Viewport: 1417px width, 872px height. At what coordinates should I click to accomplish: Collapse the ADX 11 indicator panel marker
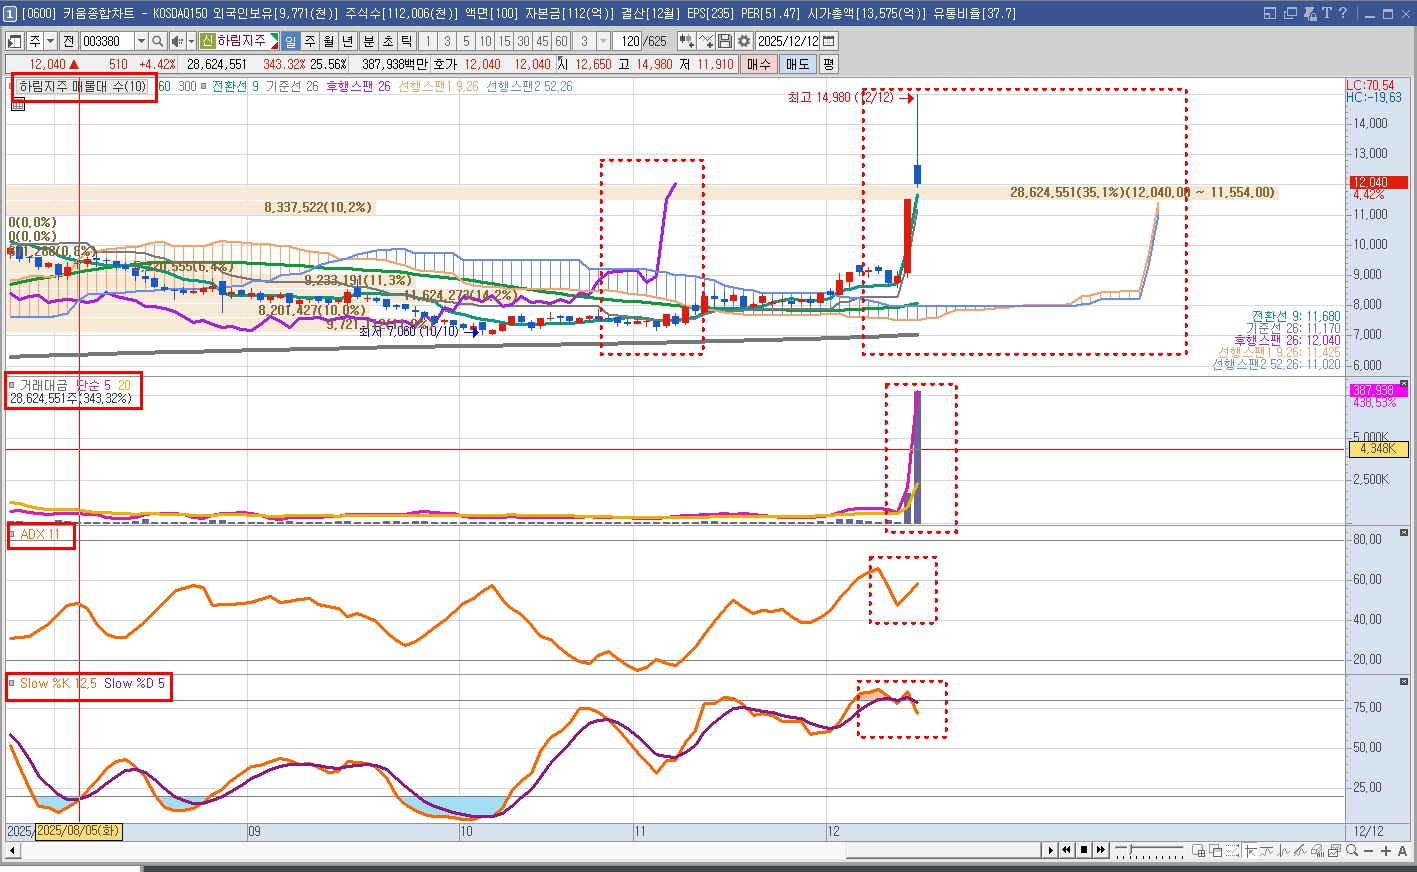(12, 535)
